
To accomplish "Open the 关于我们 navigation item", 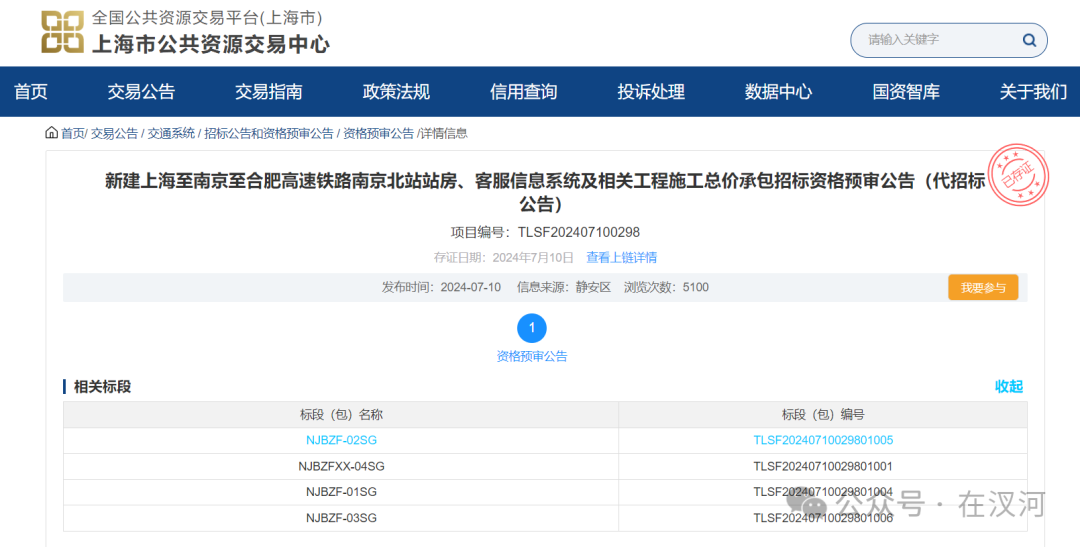I will (x=1033, y=92).
